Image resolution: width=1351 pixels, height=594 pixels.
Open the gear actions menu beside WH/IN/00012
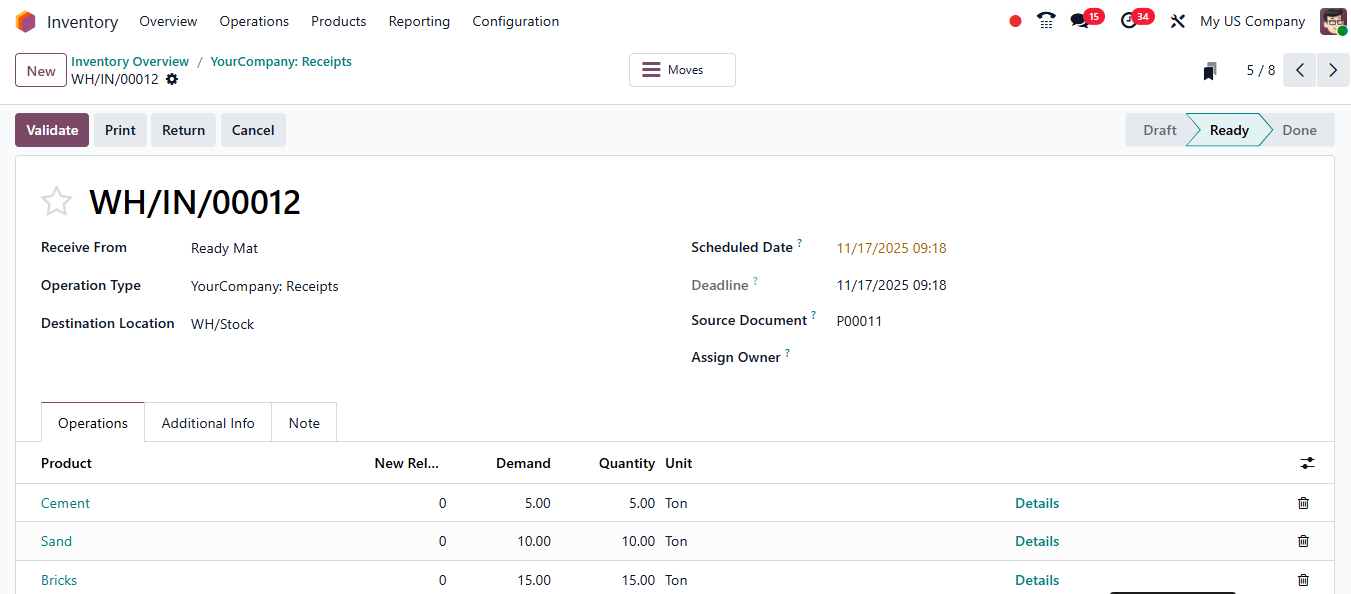pyautogui.click(x=172, y=79)
